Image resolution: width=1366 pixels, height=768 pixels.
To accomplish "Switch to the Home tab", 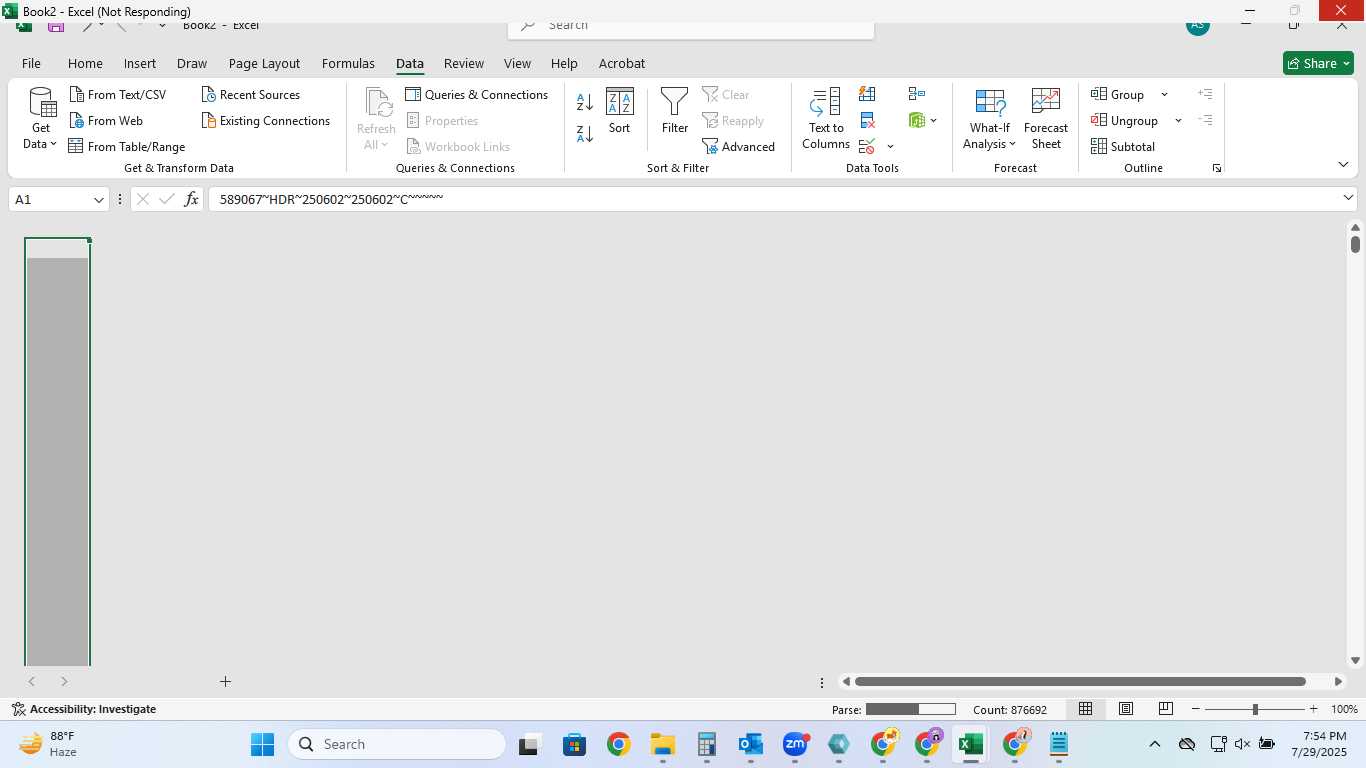I will (85, 63).
